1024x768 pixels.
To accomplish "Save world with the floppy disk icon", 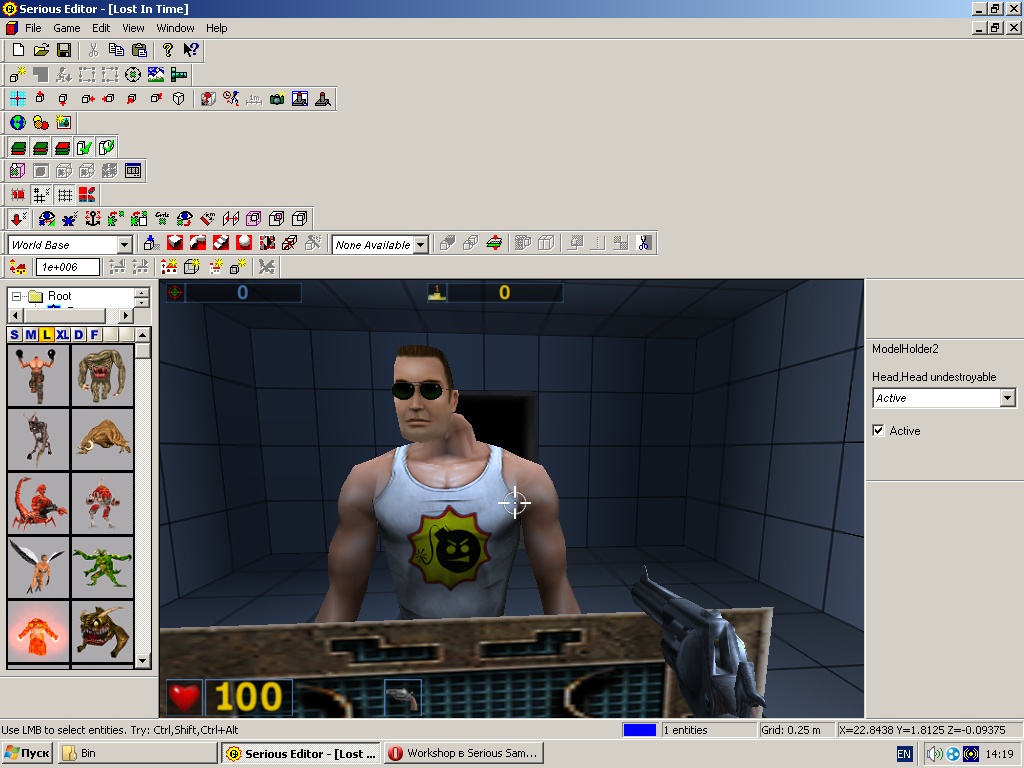I will pos(64,50).
